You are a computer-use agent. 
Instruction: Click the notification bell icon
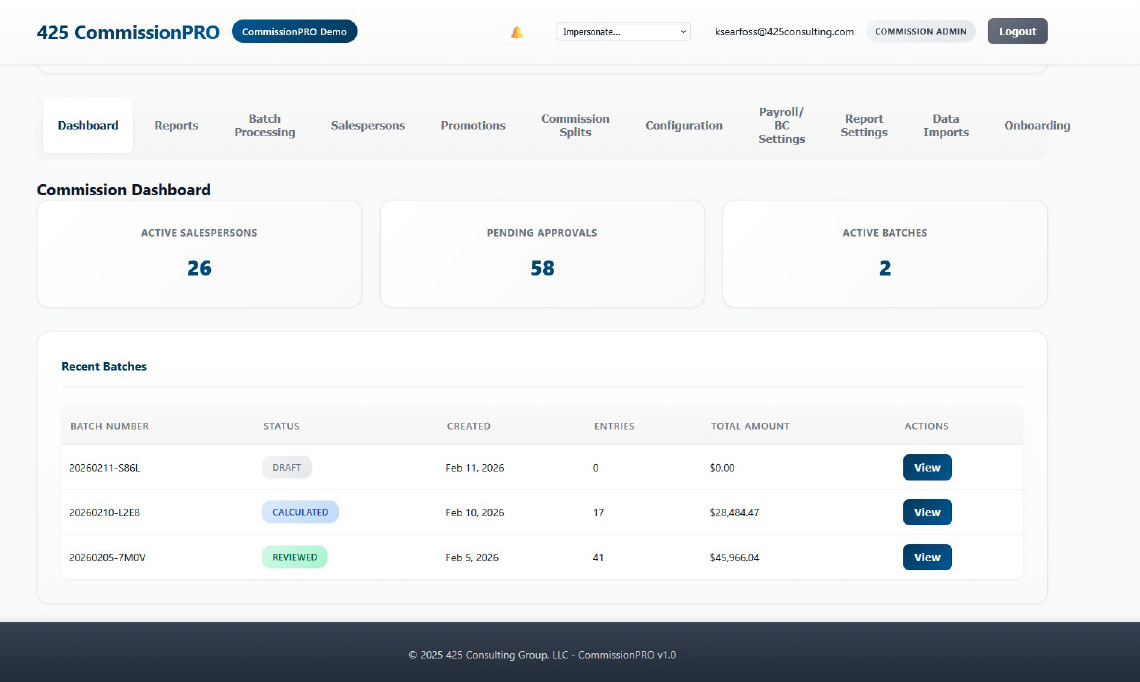coord(517,32)
